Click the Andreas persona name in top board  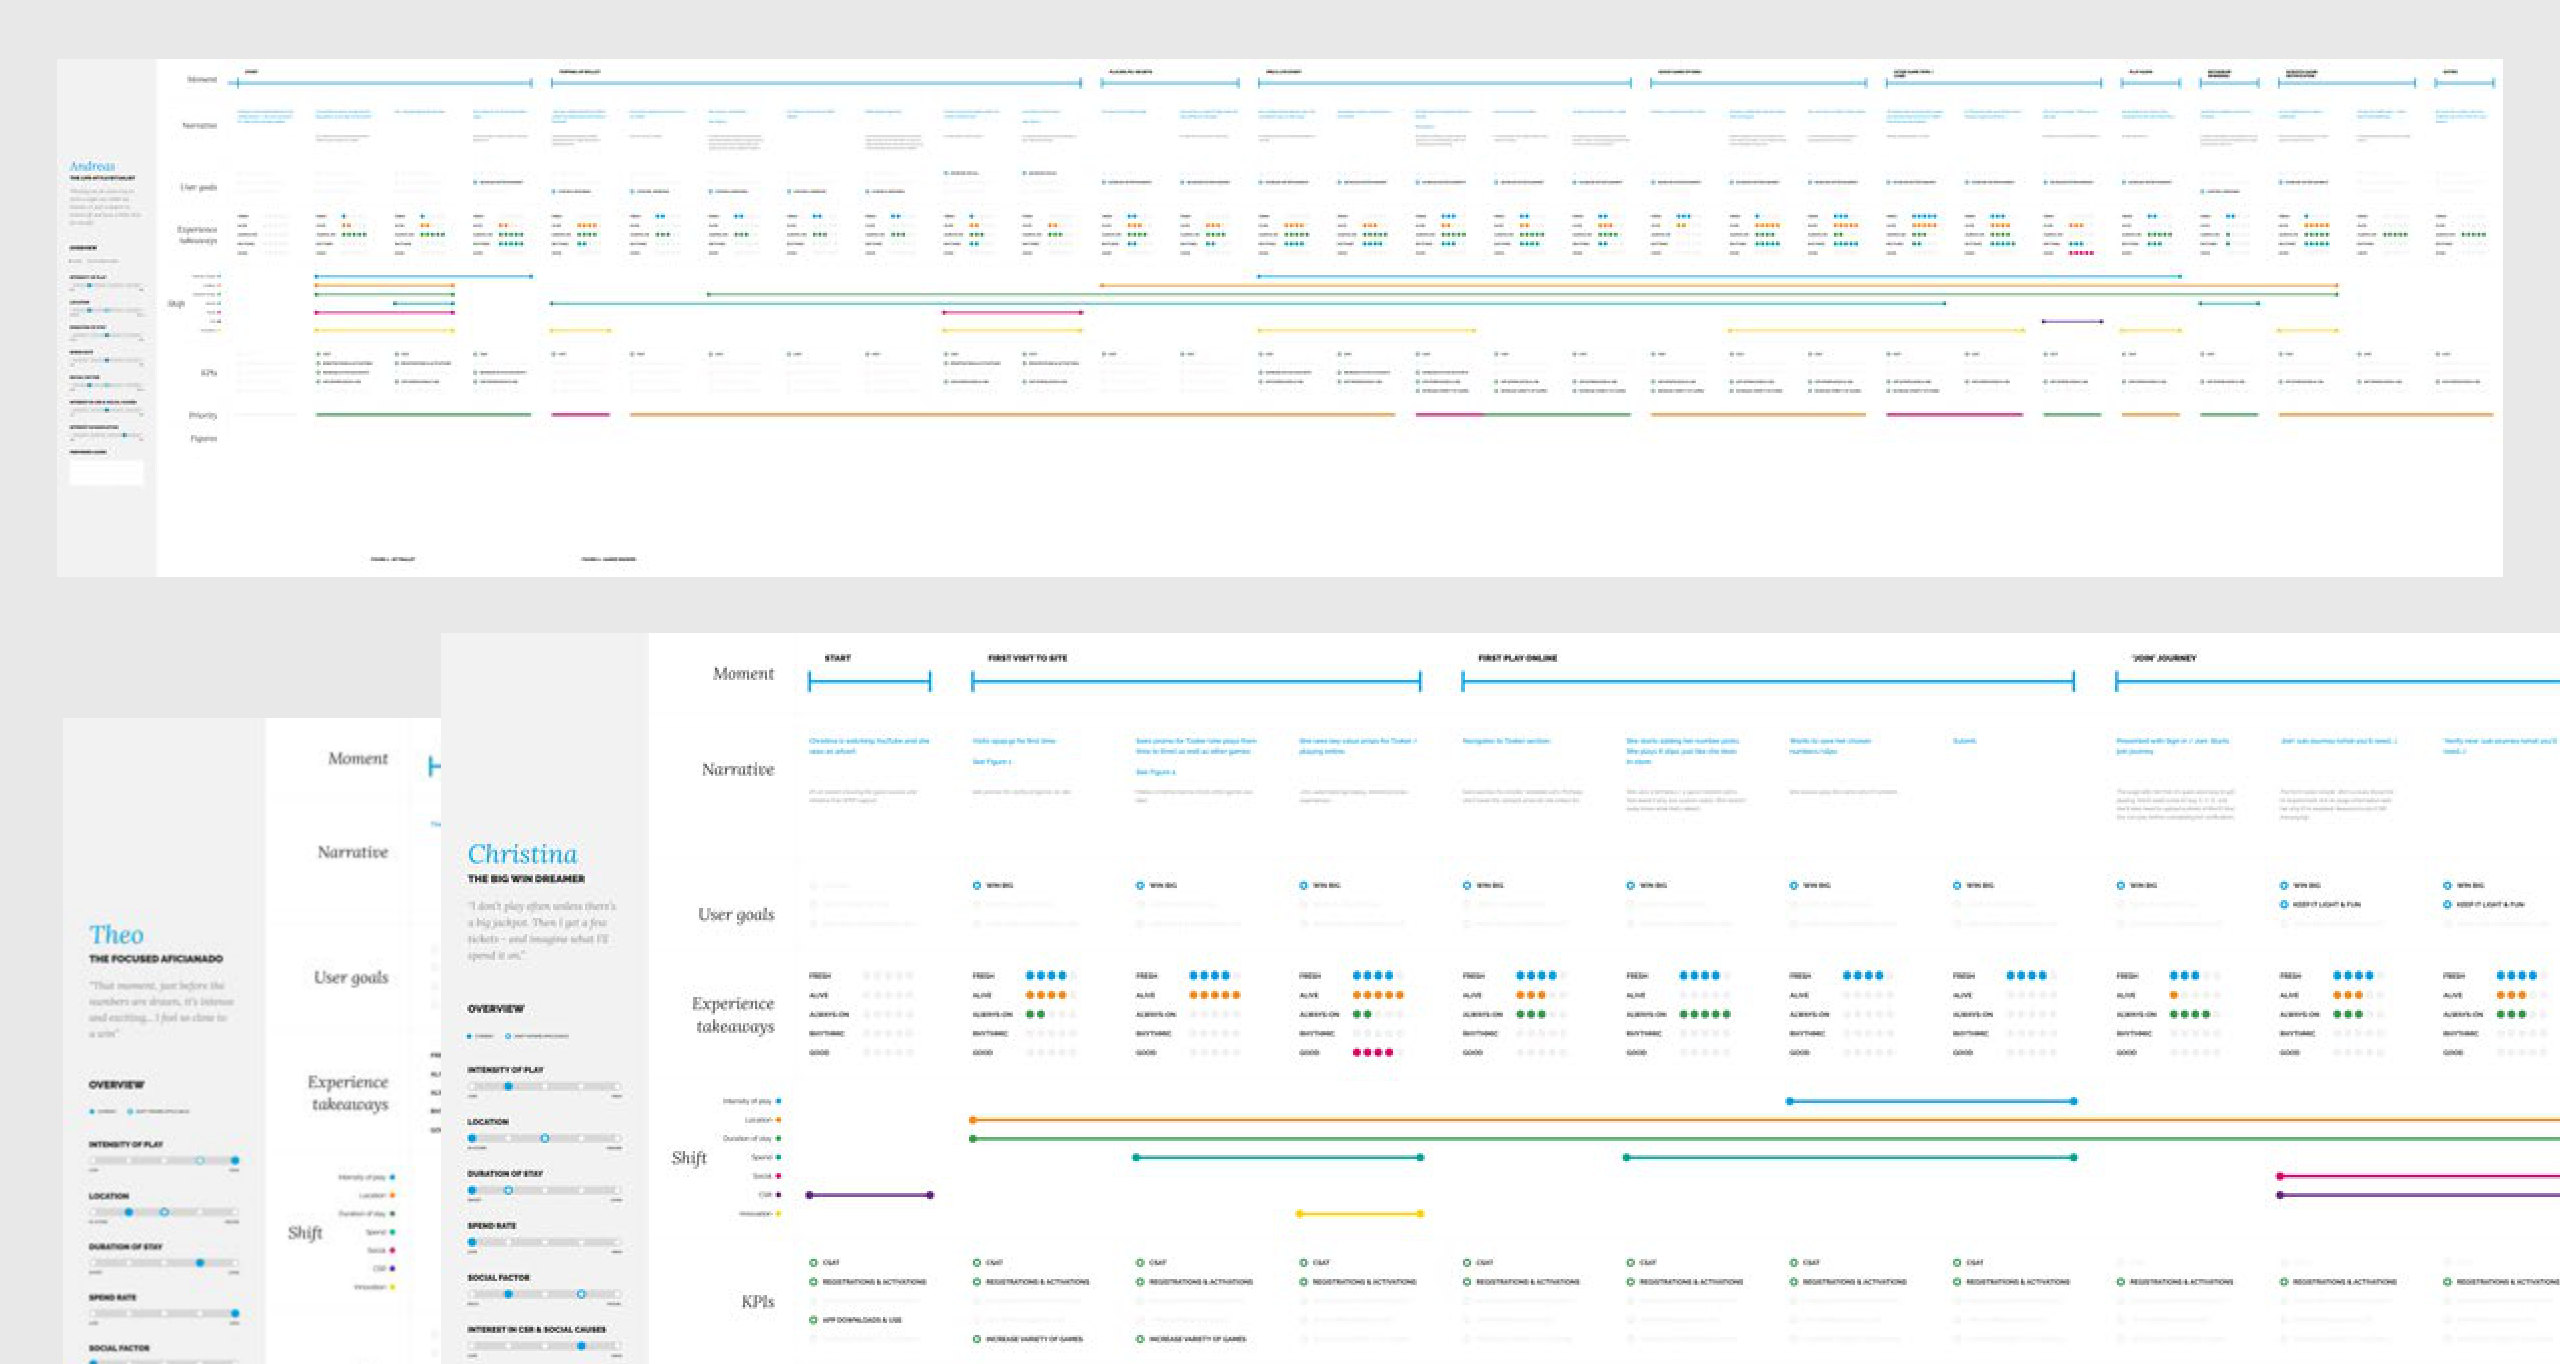coord(92,166)
